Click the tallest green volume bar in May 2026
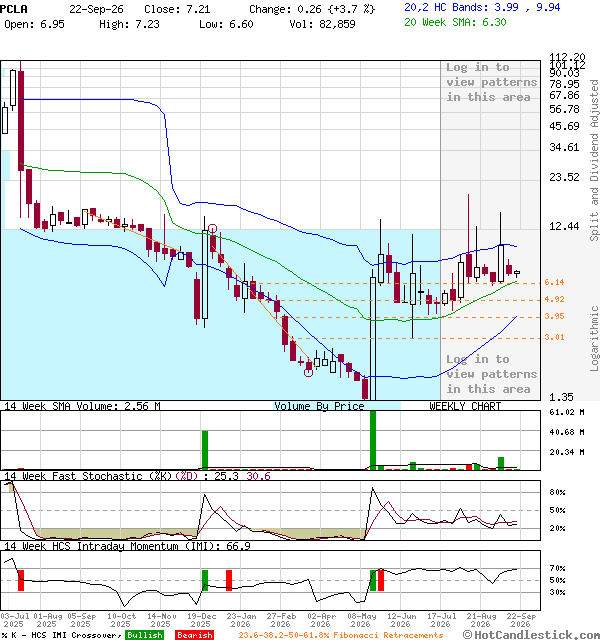 373,440
